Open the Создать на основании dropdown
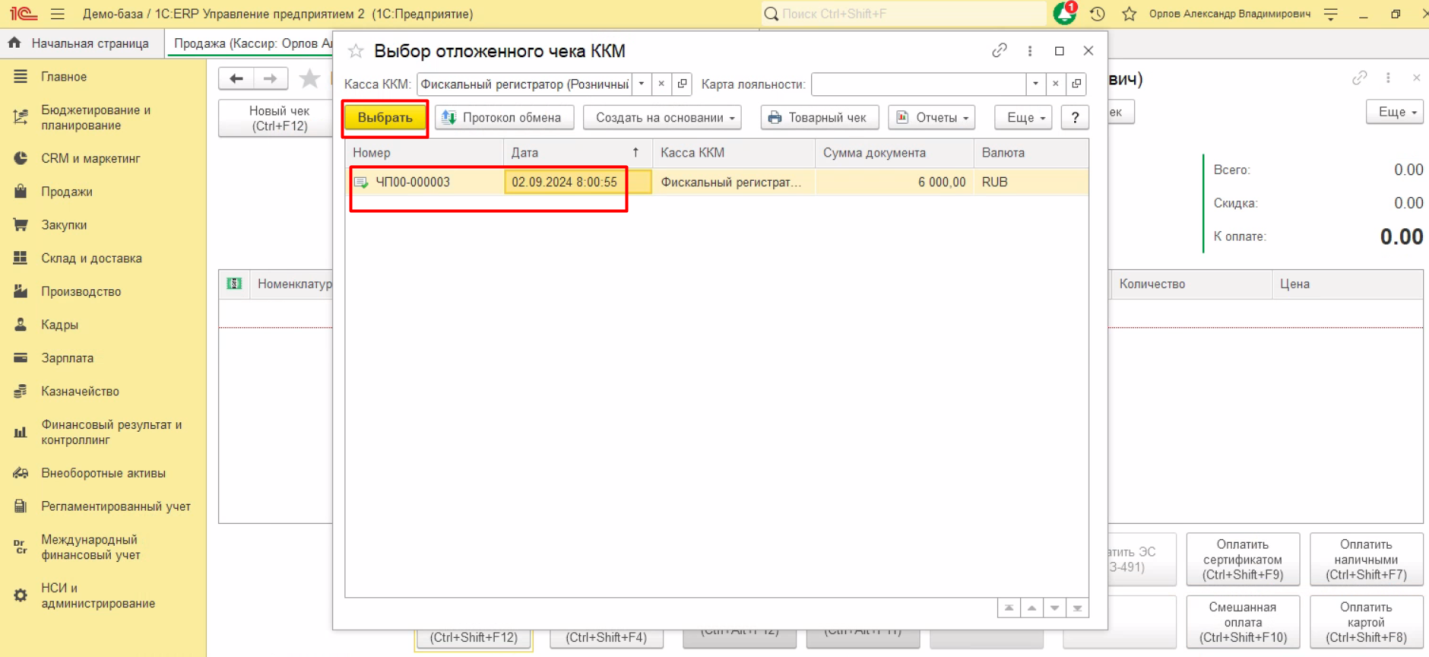 (x=661, y=118)
